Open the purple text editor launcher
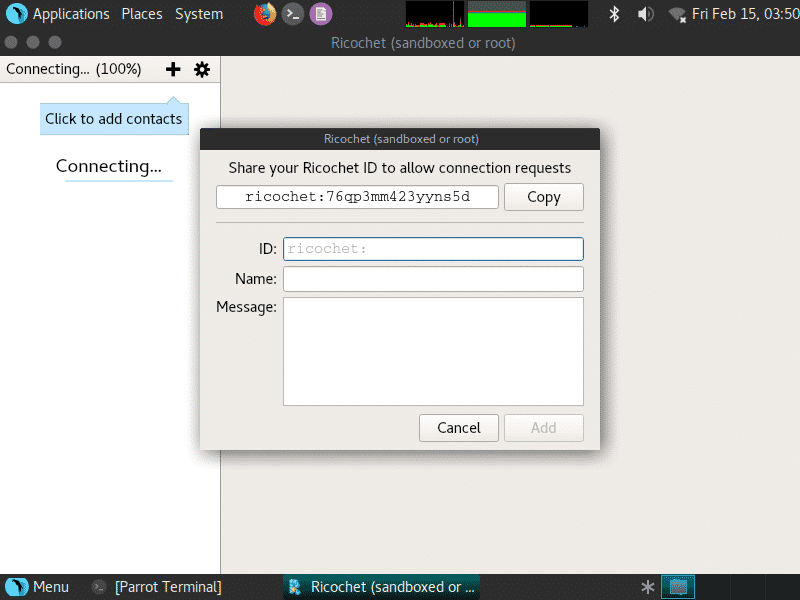The image size is (800, 600). [321, 14]
